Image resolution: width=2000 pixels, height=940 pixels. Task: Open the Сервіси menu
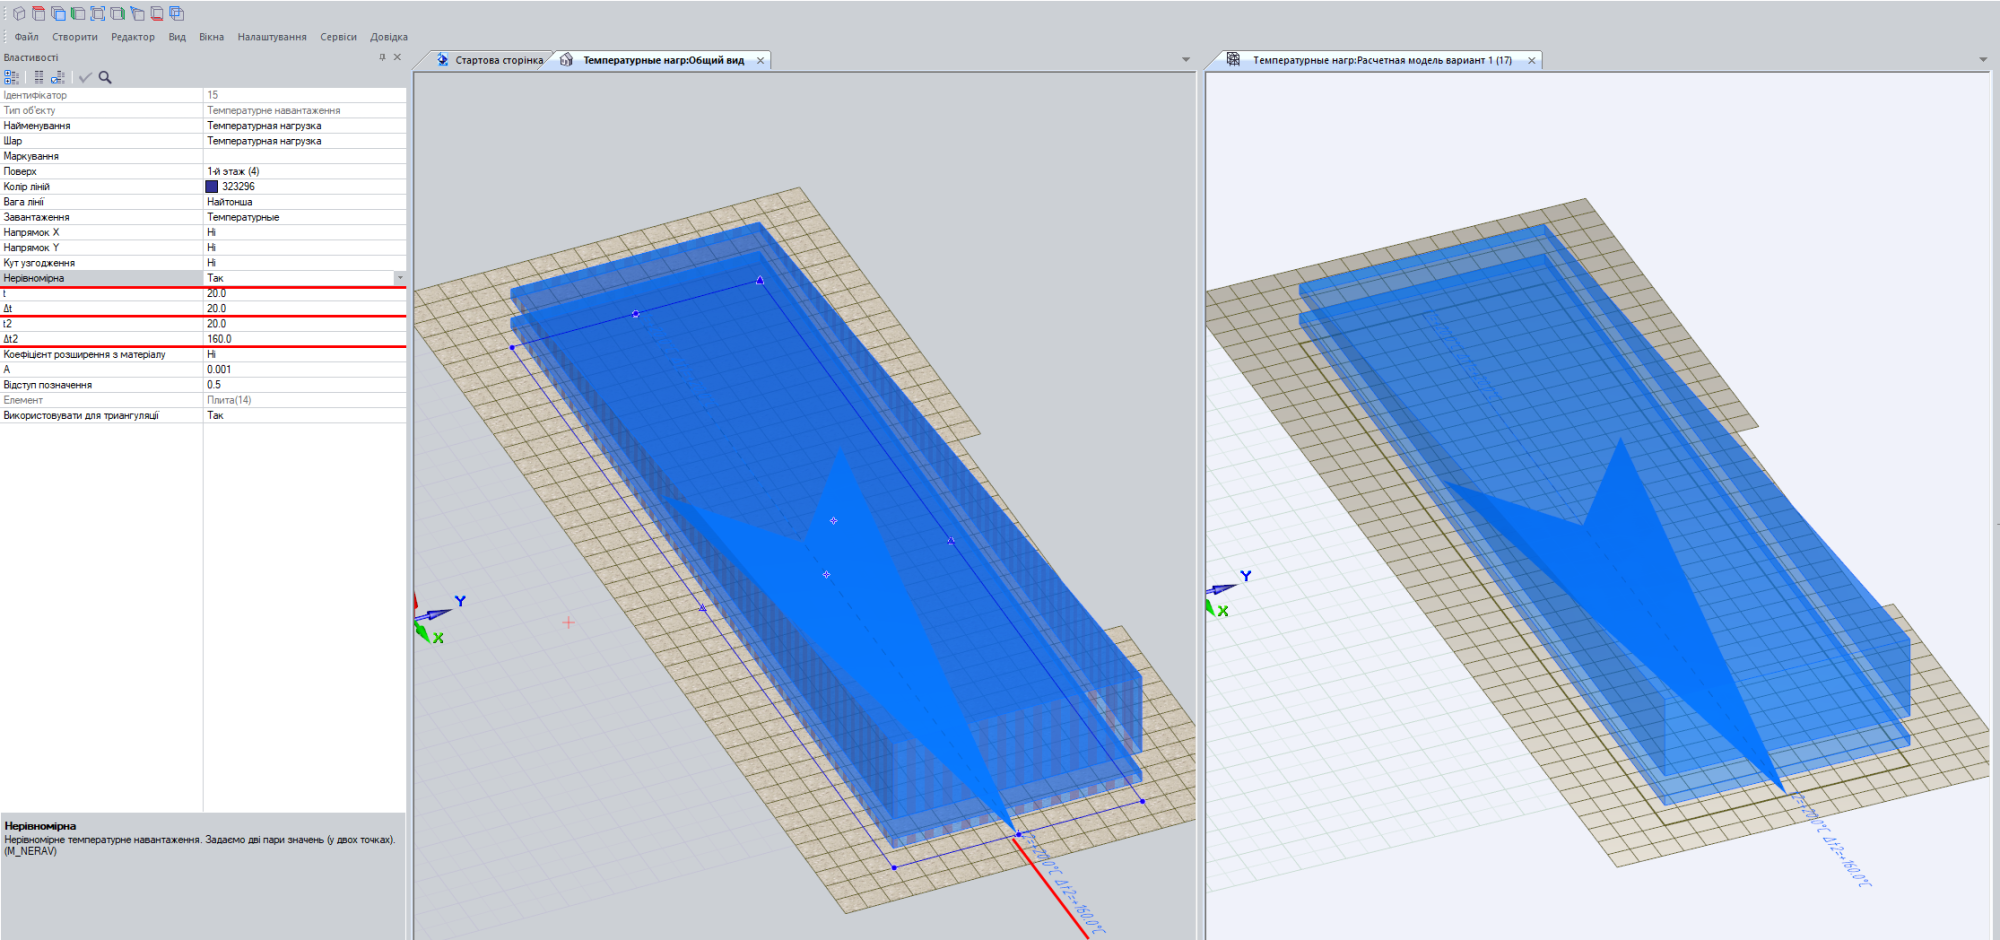338,37
